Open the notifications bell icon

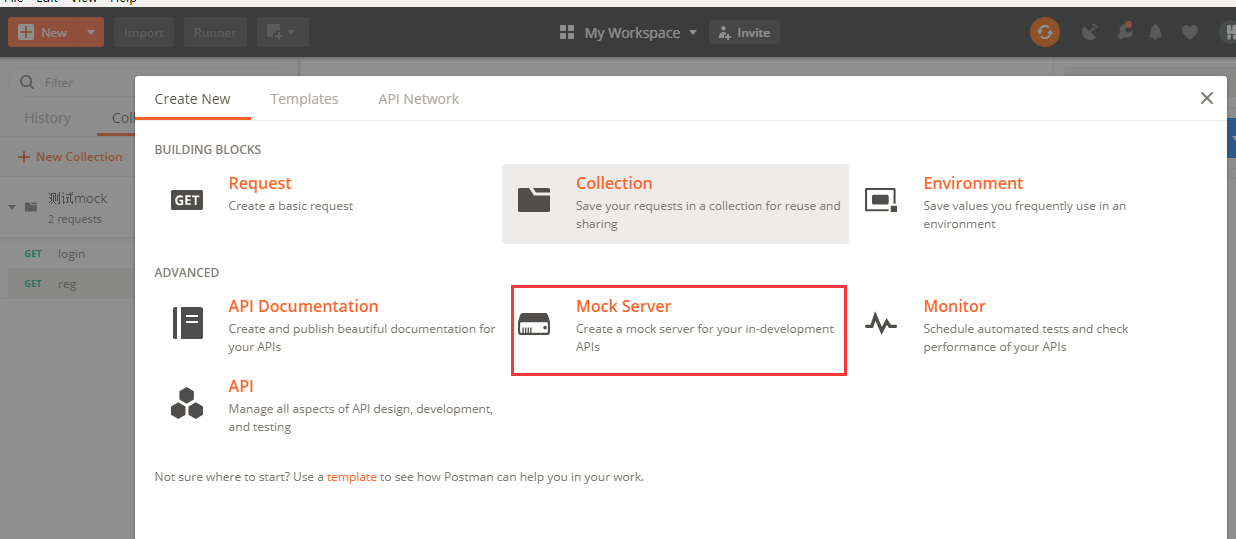tap(1156, 32)
